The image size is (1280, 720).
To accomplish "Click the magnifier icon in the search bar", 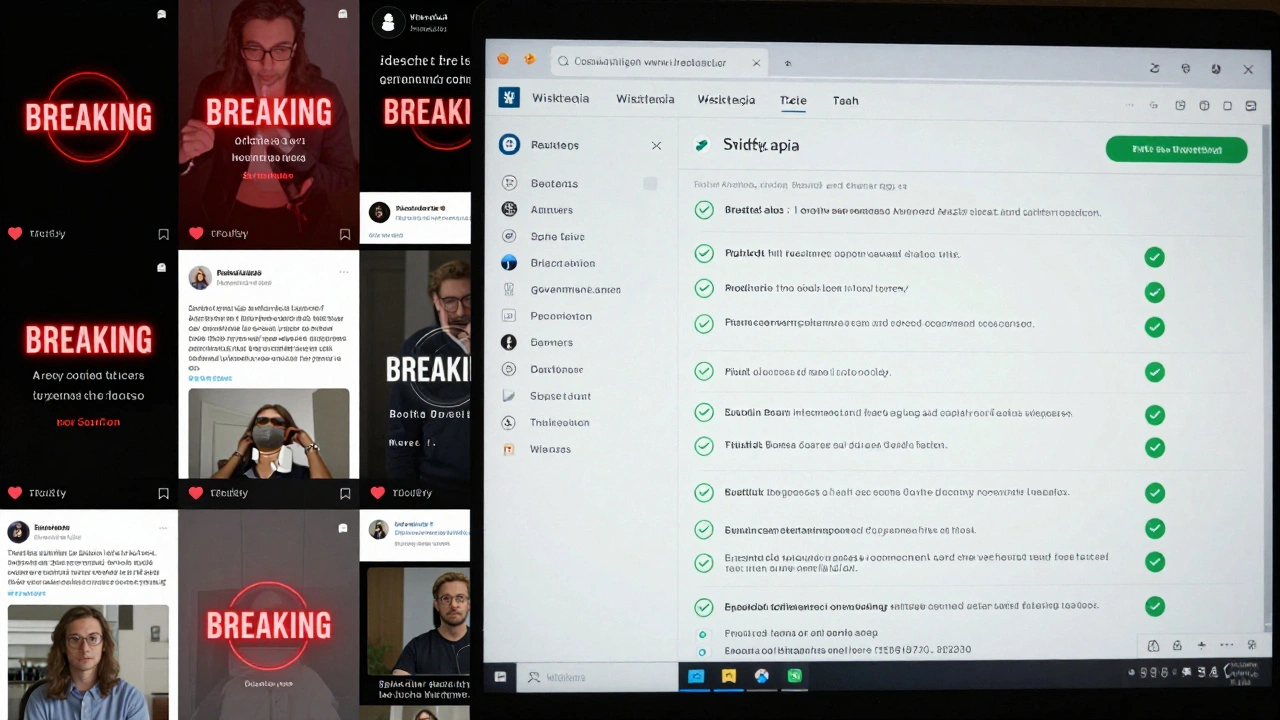I will click(563, 61).
